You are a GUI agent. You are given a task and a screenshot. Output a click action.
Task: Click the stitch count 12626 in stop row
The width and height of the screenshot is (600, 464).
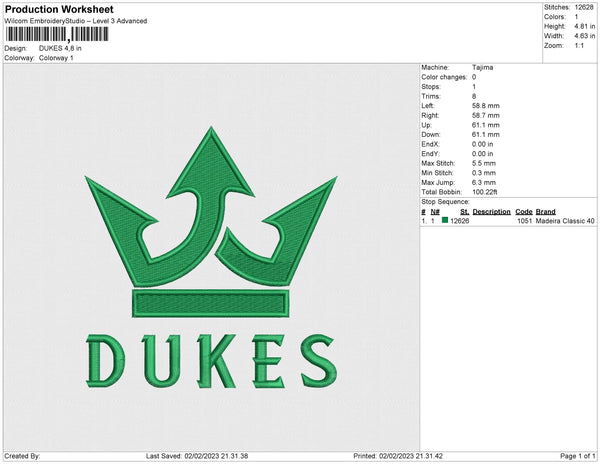tap(460, 221)
